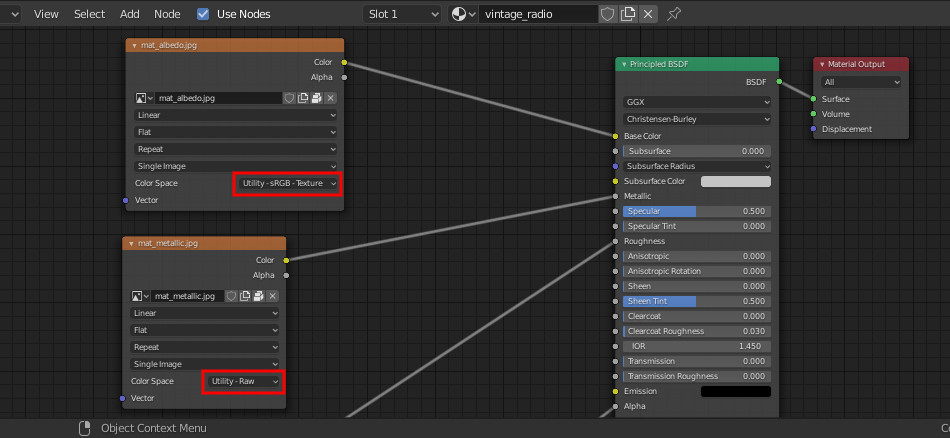Collapse the mat_albedo.jpg node
The height and width of the screenshot is (438, 950).
134,45
